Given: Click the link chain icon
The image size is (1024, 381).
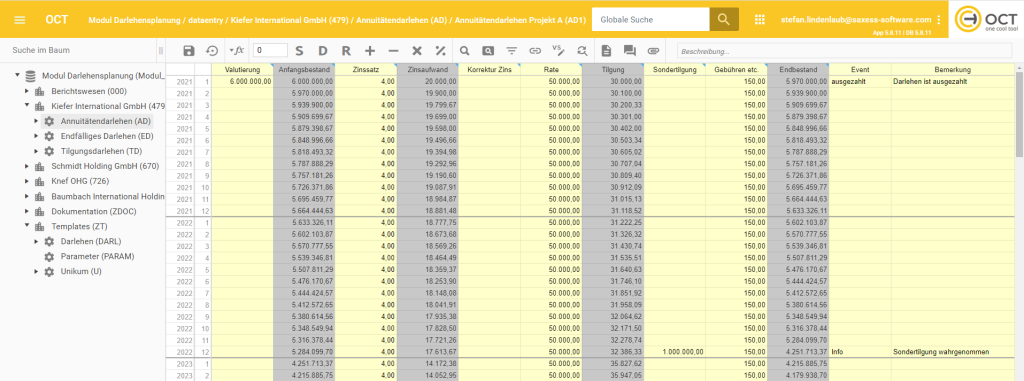Looking at the screenshot, I should coord(535,50).
